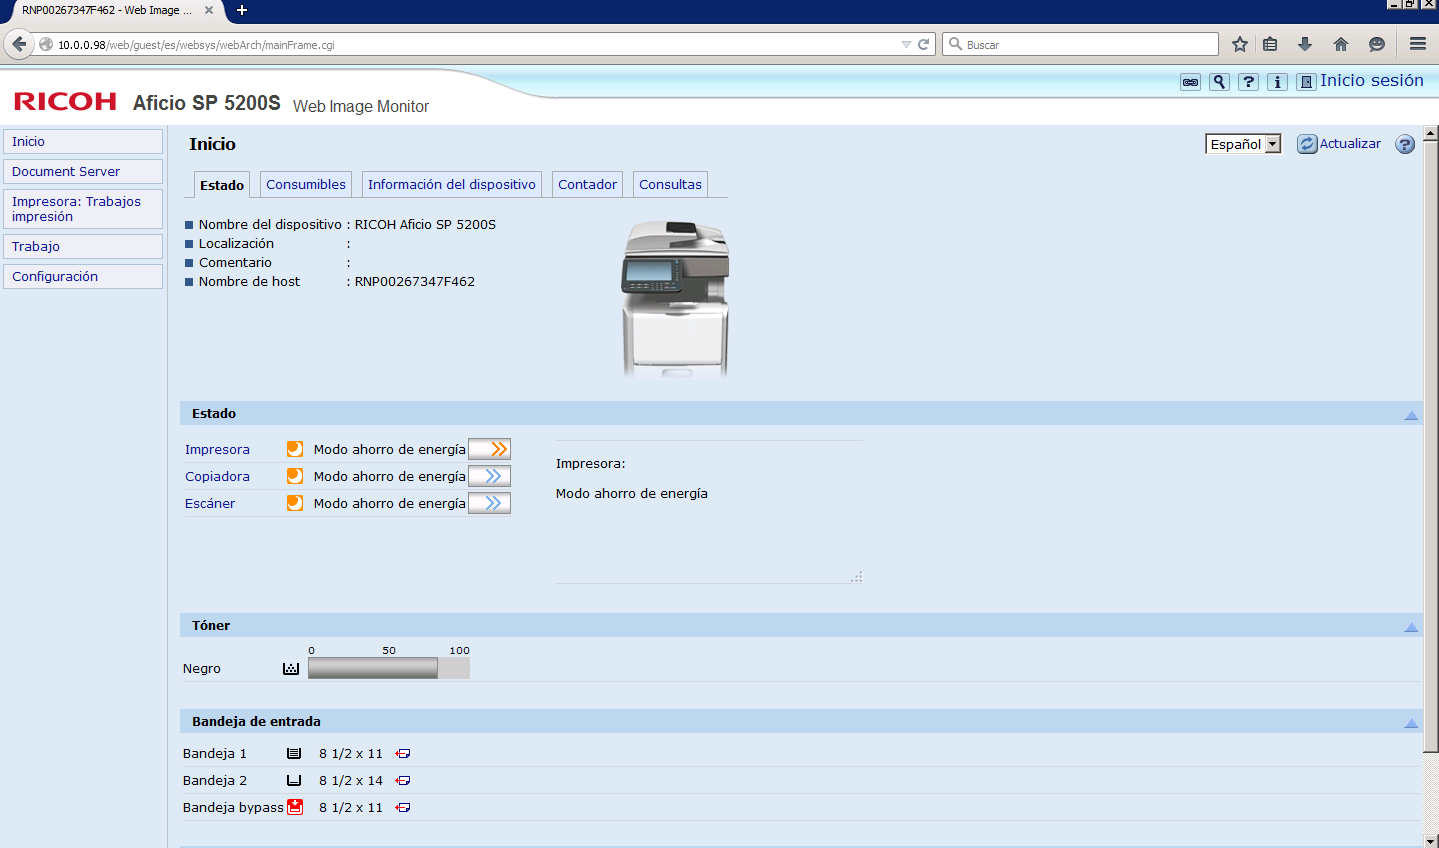
Task: Open Configuración in the left sidebar
Action: click(x=83, y=276)
